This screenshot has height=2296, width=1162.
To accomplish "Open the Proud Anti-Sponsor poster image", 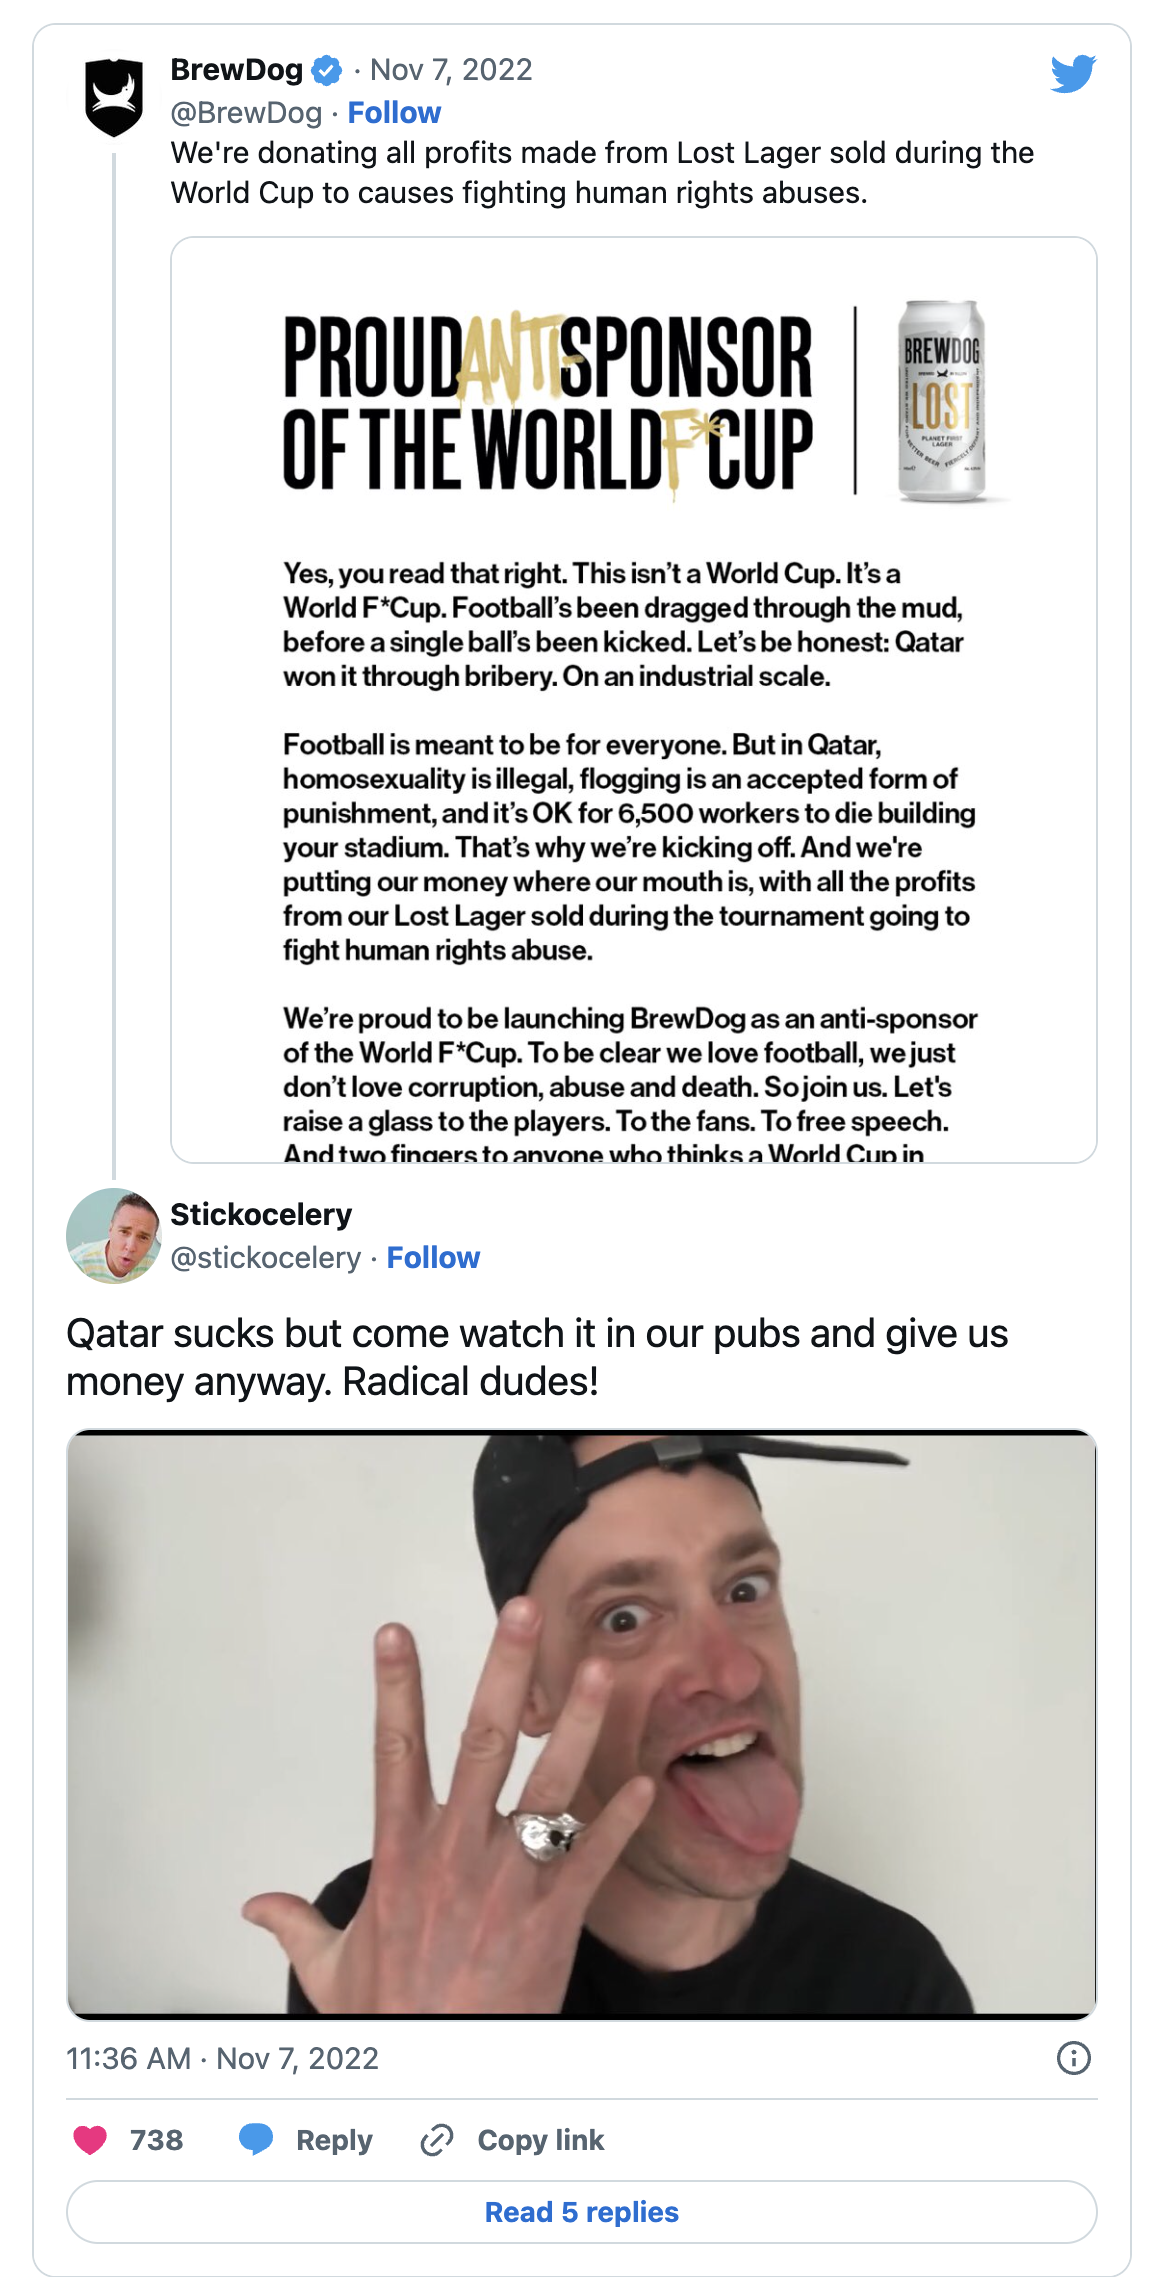I will pyautogui.click(x=633, y=699).
